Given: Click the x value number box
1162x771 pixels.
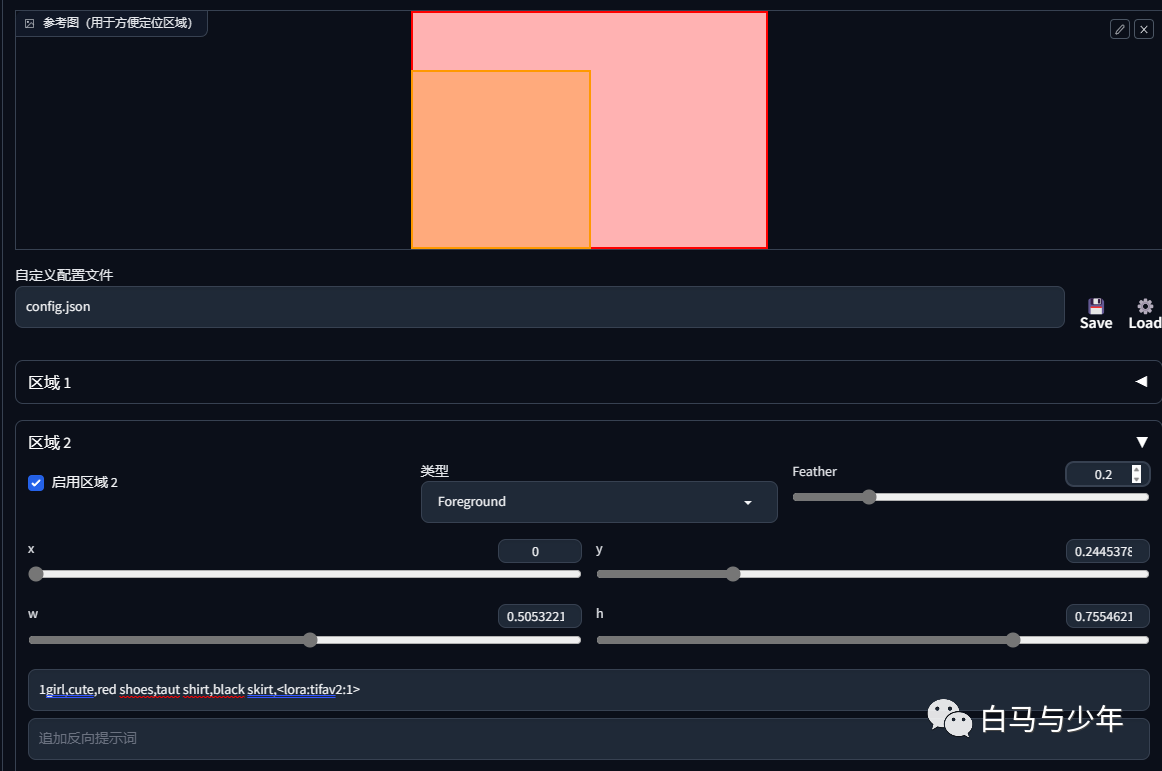Looking at the screenshot, I should (x=540, y=552).
